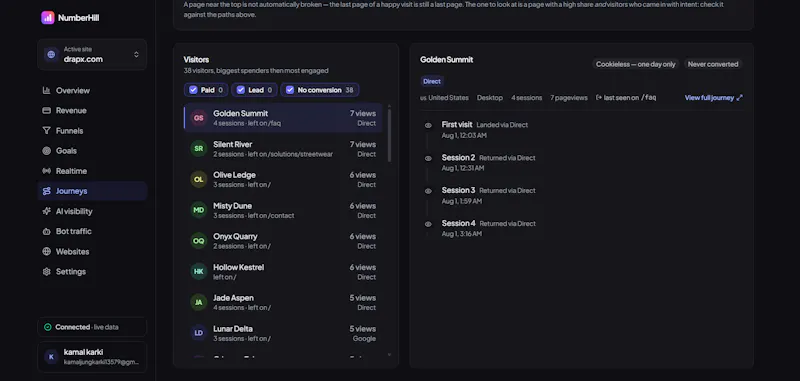The height and width of the screenshot is (381, 800).
Task: Go to Websites
Action: pyautogui.click(x=92, y=251)
